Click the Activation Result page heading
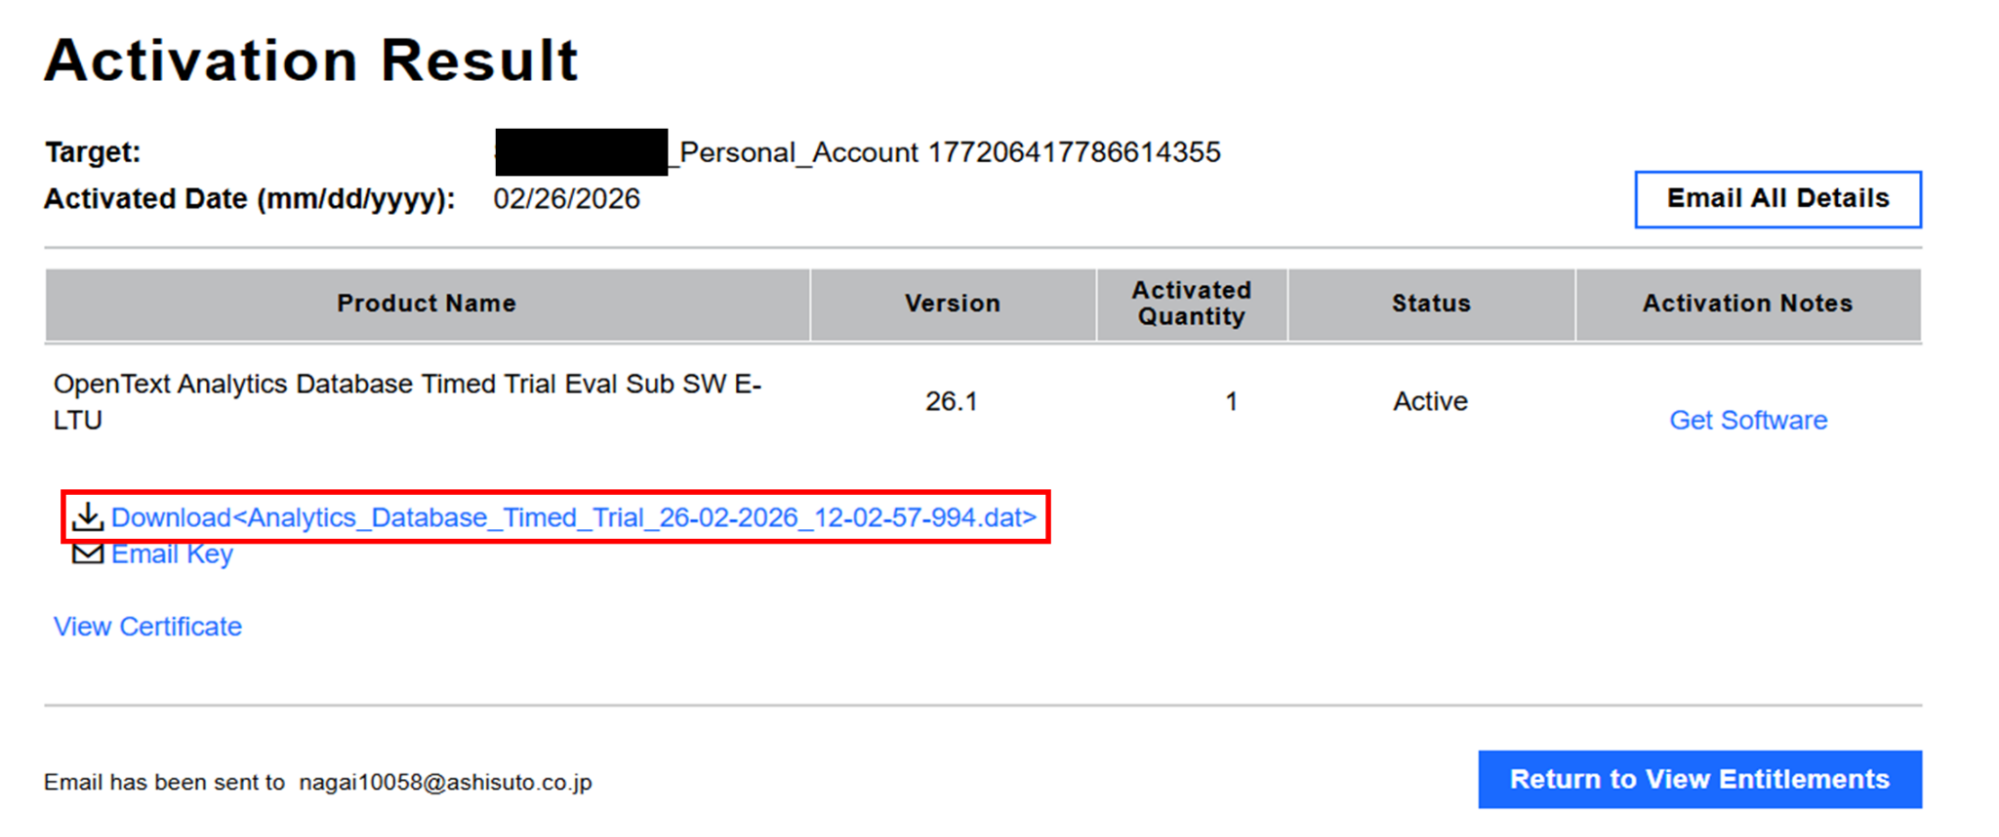1999x837 pixels. tap(311, 60)
